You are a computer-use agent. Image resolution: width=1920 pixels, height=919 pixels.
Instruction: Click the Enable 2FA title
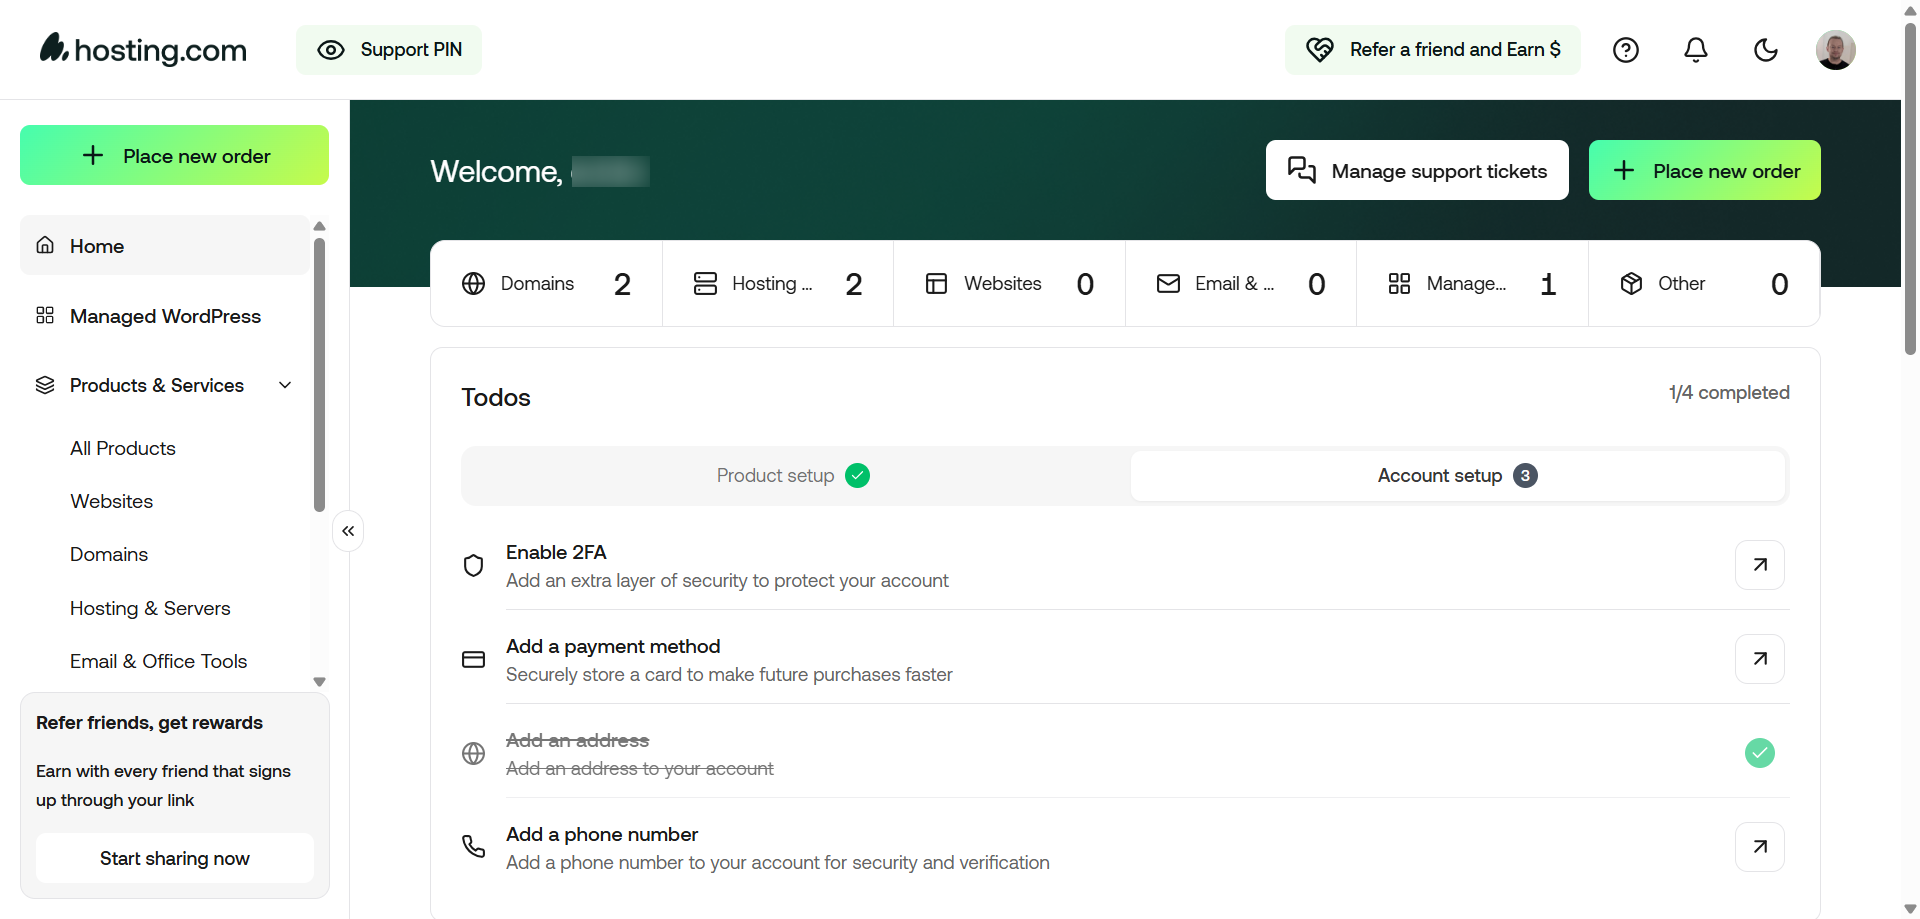[556, 552]
